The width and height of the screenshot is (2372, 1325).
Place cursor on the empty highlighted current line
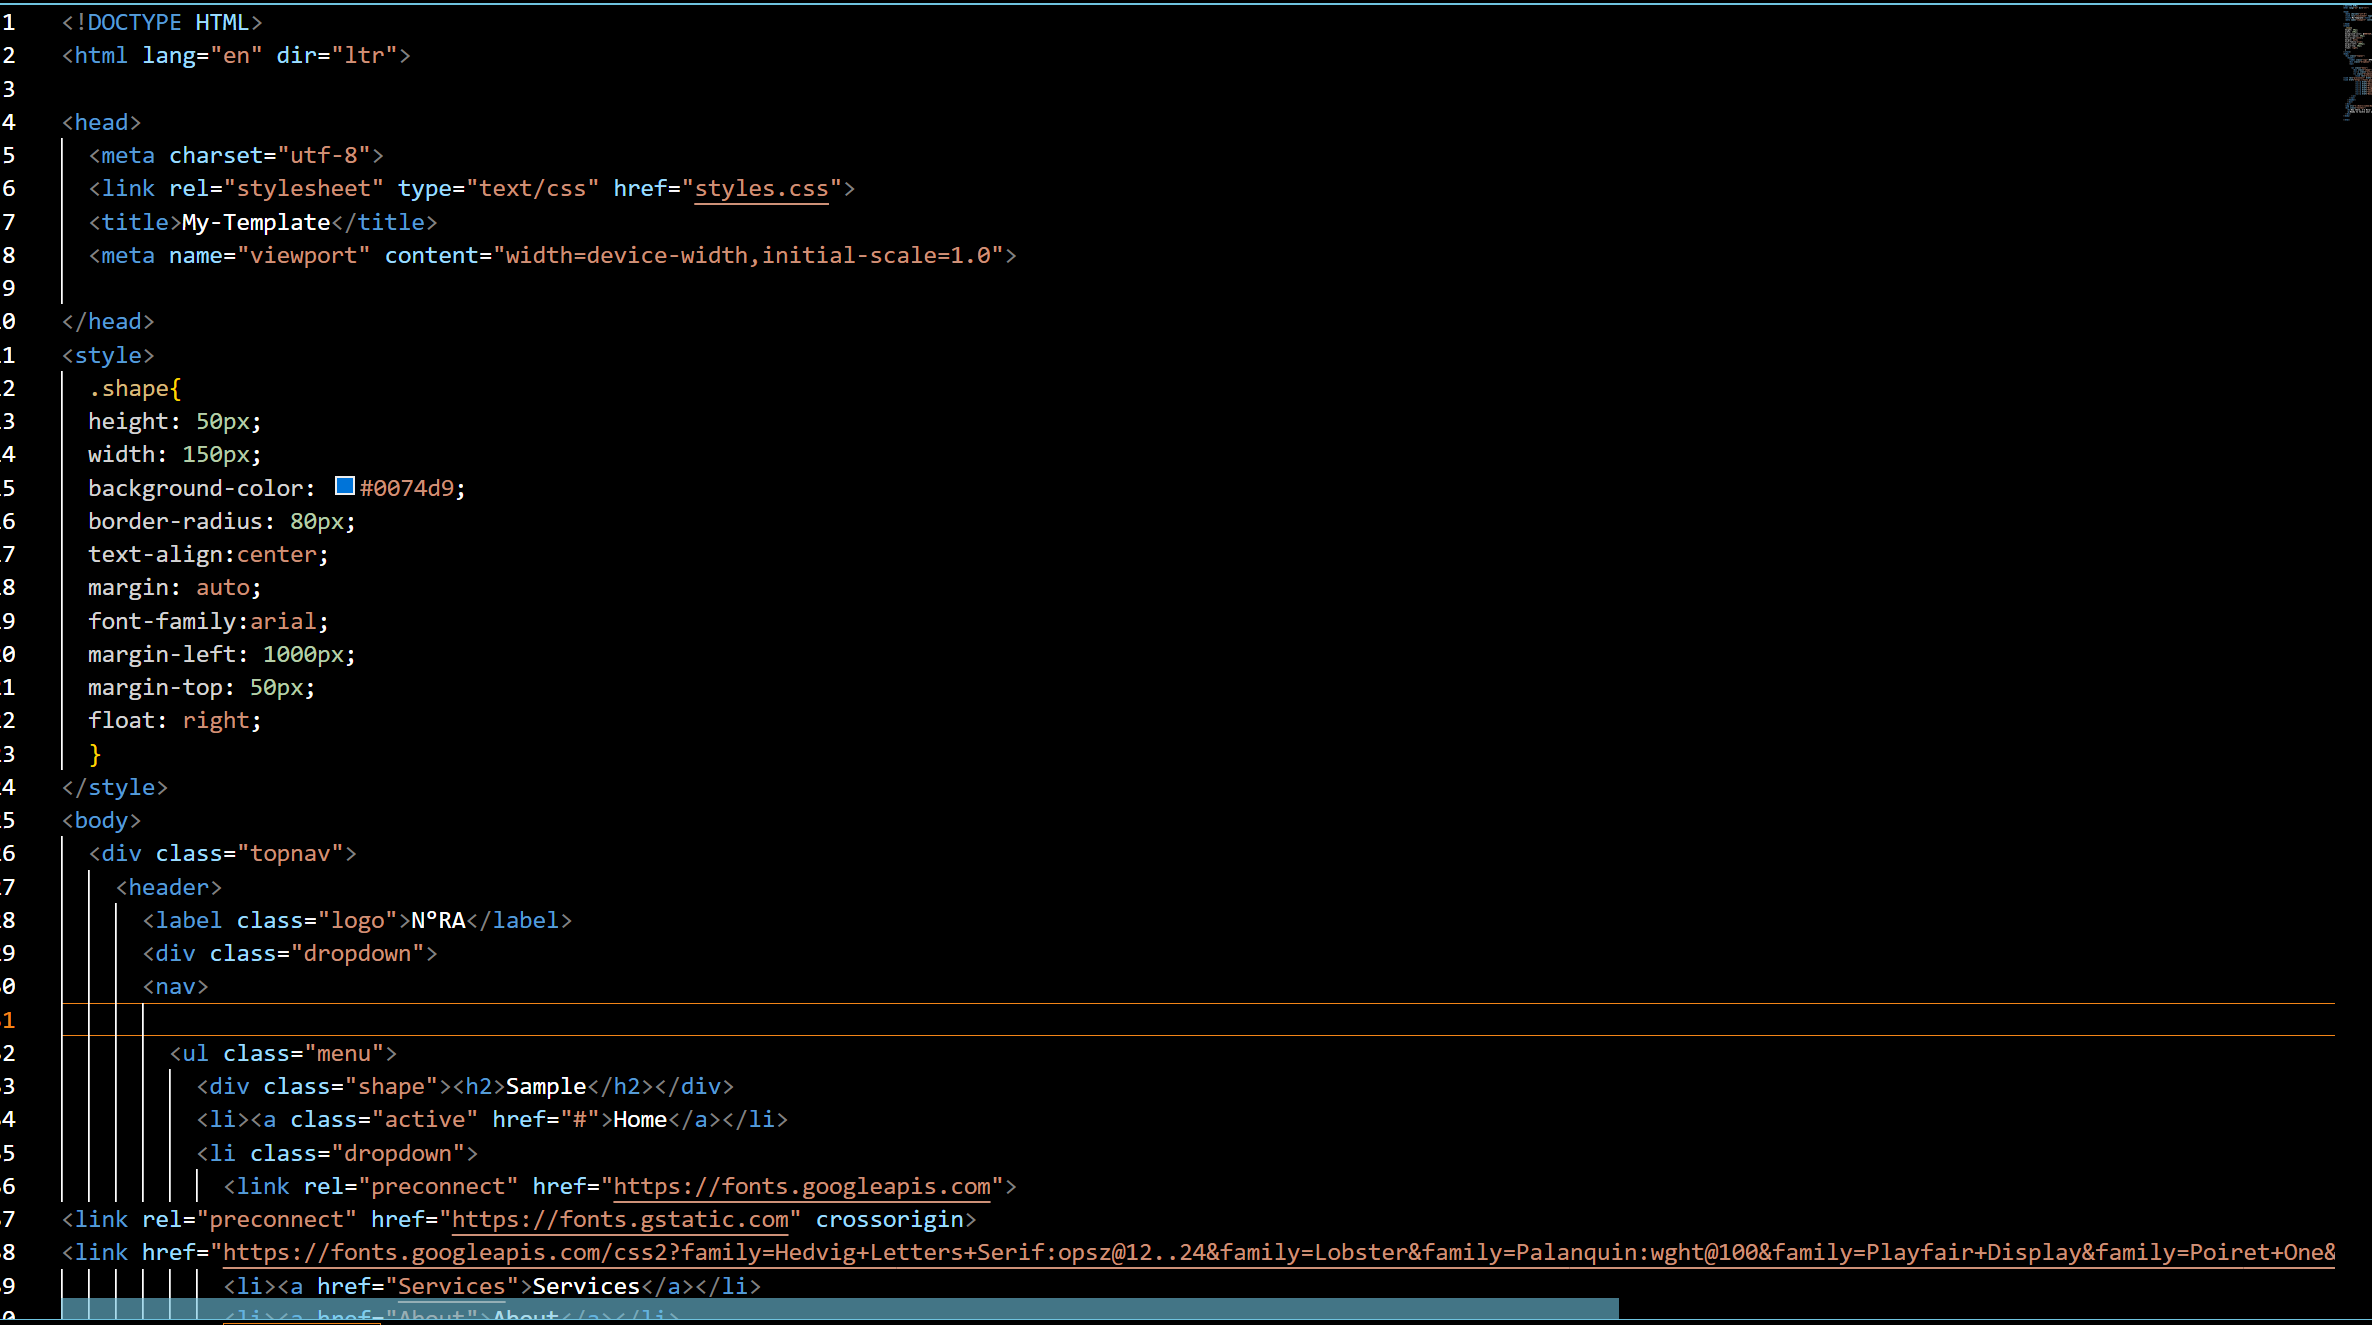1198,1020
